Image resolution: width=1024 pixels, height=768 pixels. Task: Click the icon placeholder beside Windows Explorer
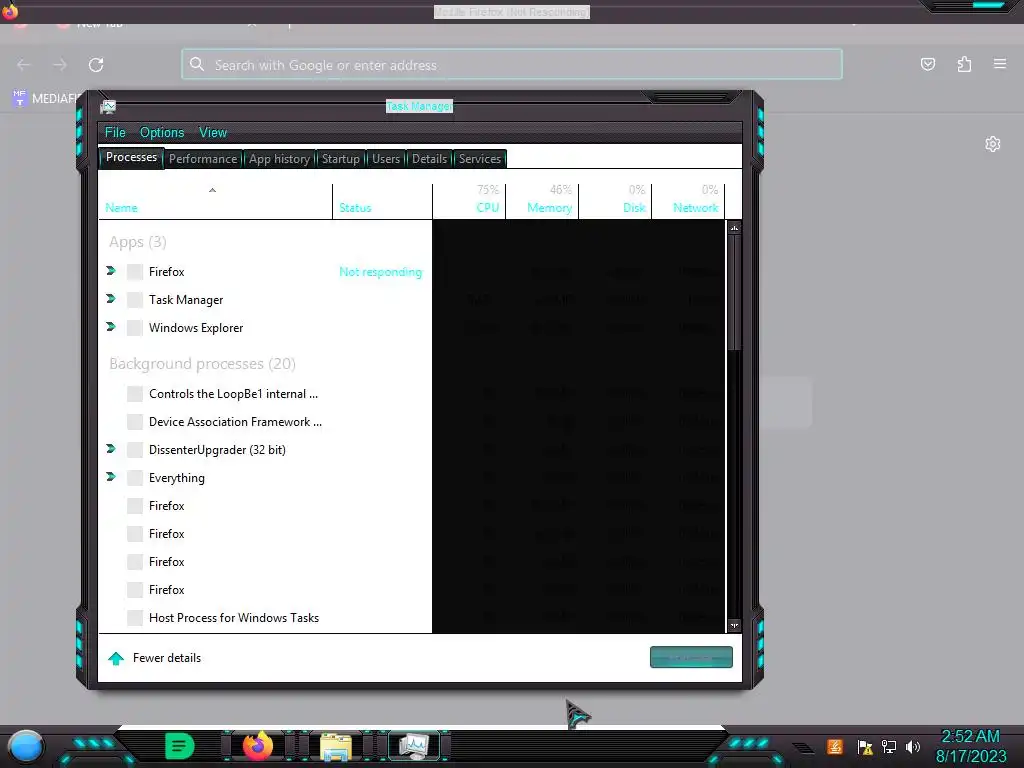point(135,328)
